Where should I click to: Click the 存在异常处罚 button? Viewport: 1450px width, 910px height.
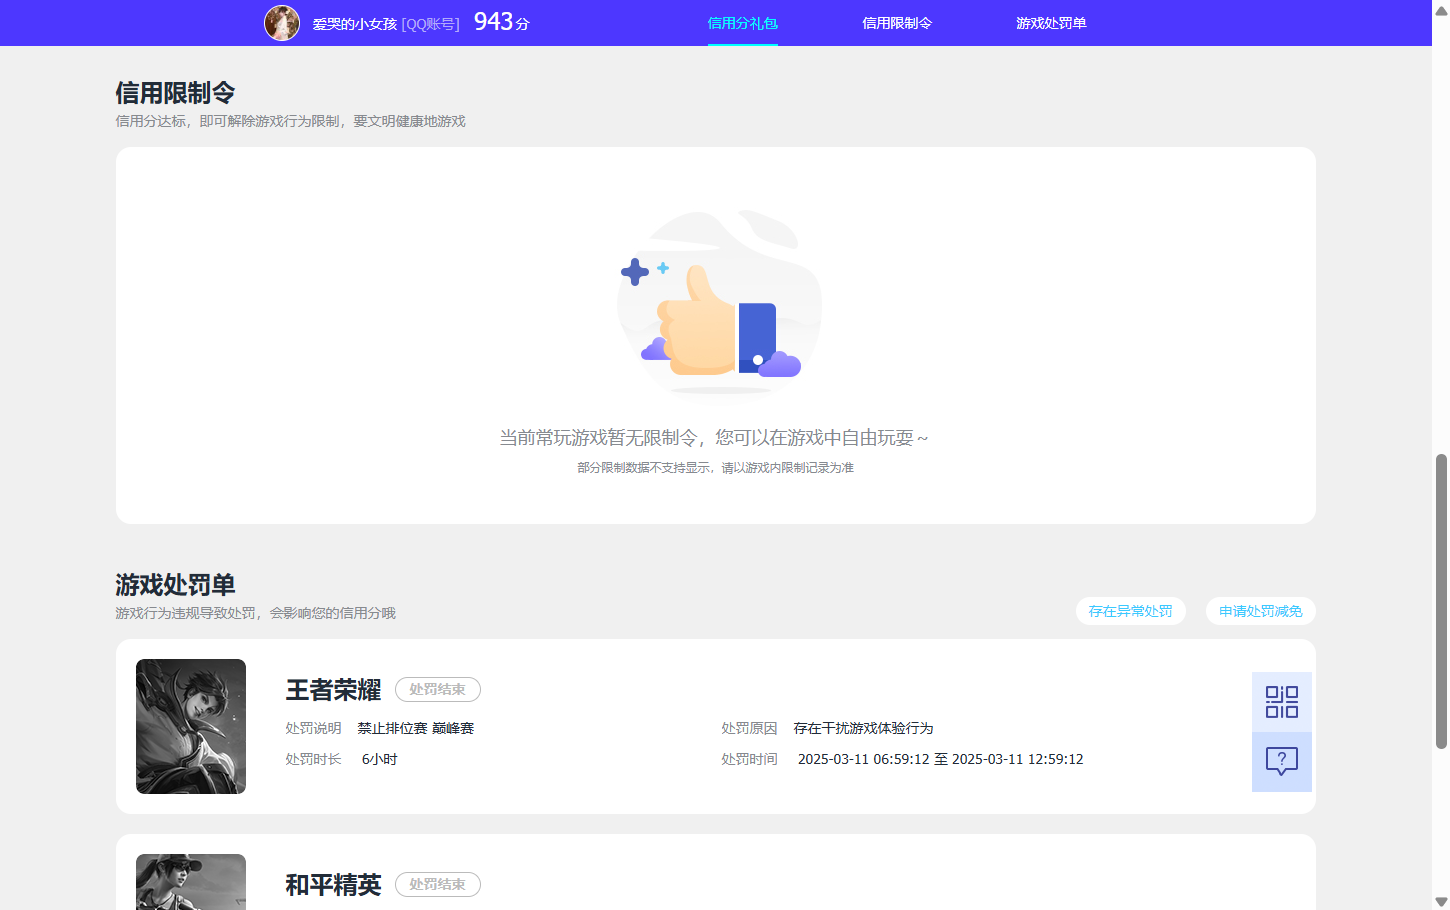tap(1131, 610)
